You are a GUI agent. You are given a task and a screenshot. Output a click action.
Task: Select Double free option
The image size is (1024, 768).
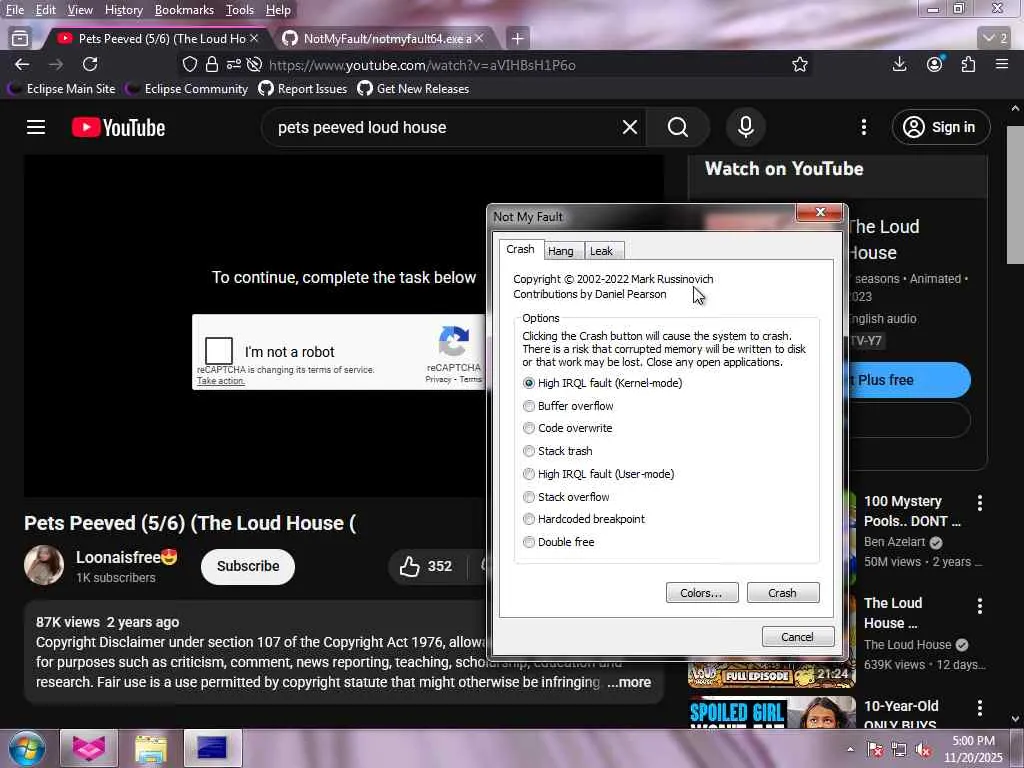pos(528,541)
